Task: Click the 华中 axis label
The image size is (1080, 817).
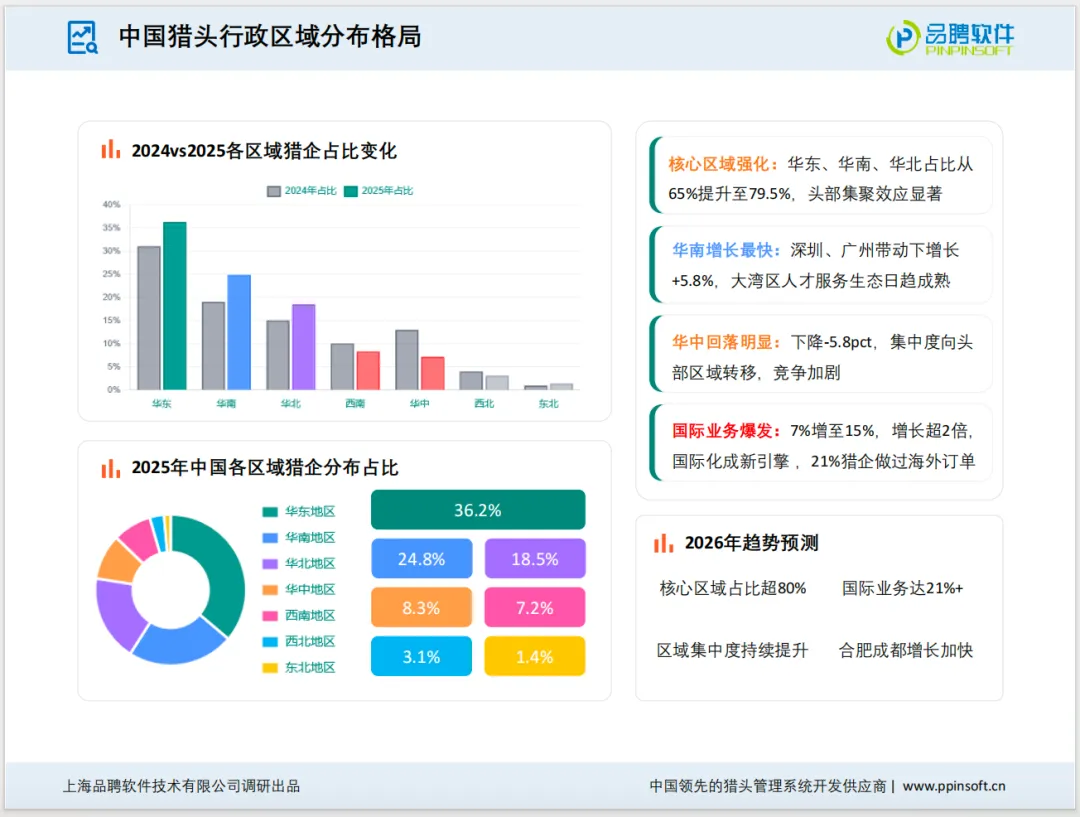Action: (x=419, y=404)
